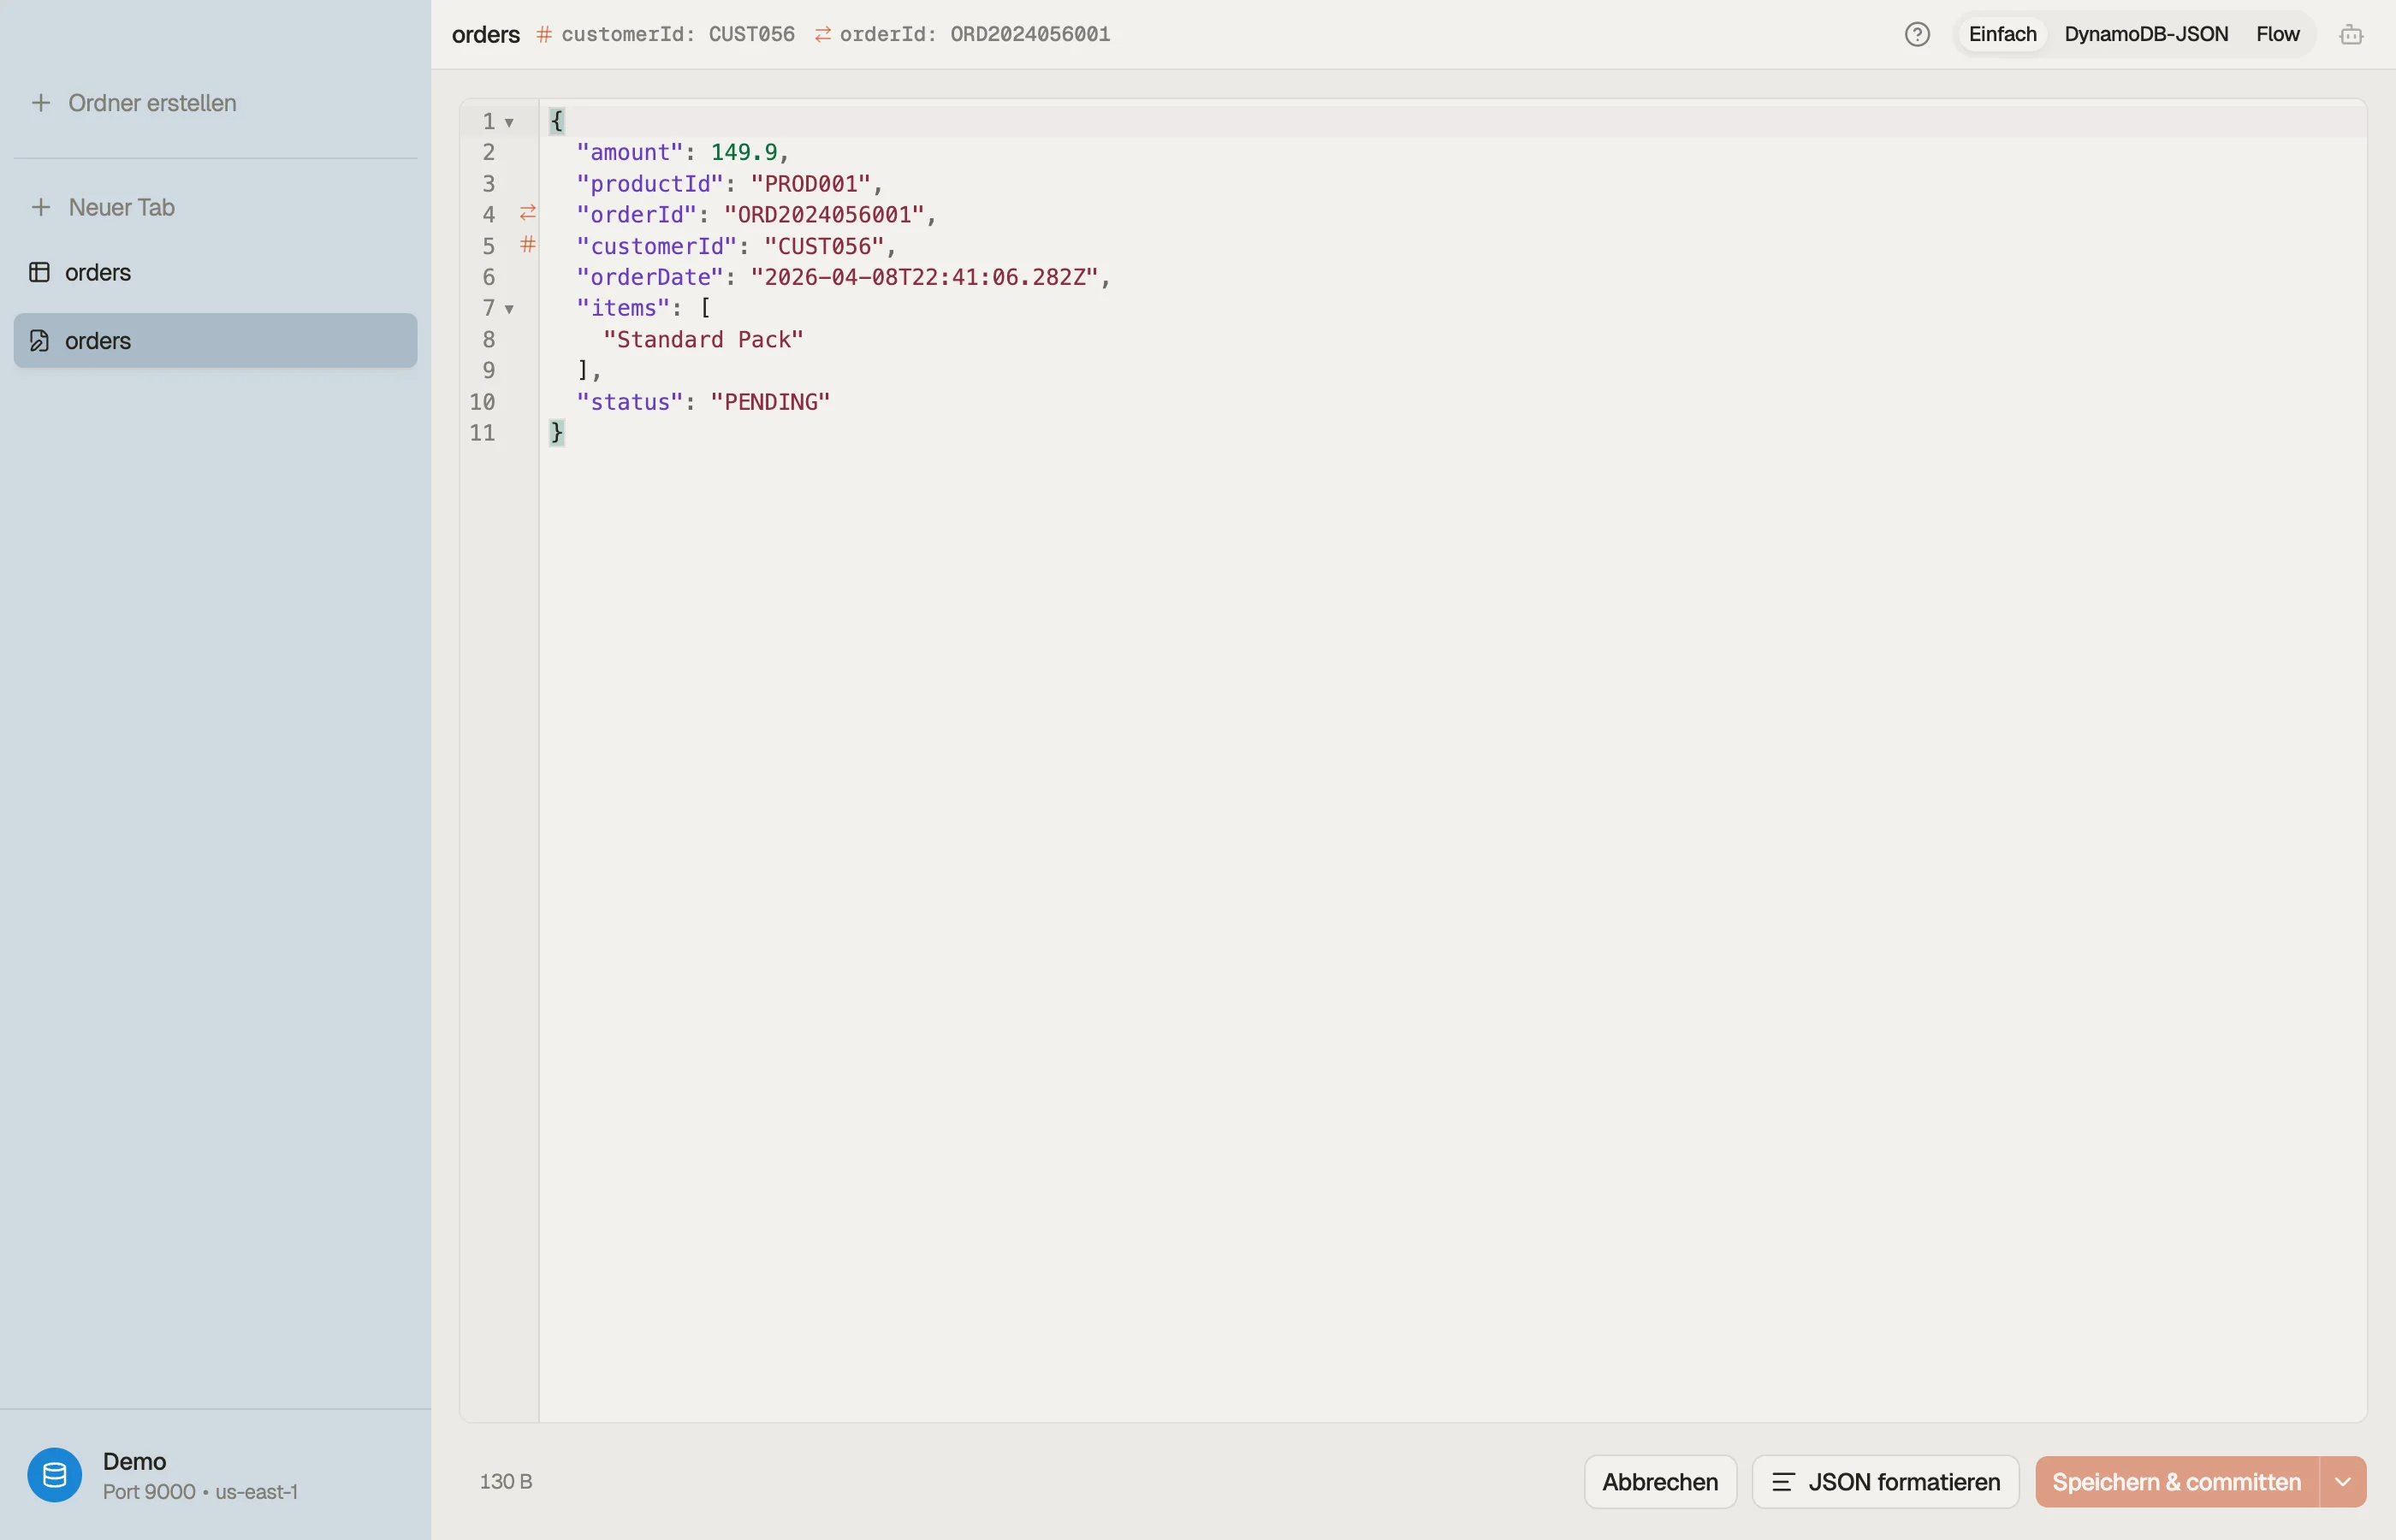Click orderId: ORD2024056001 in header
Screen dimensions: 2396x1540
pyautogui.click(x=975, y=35)
